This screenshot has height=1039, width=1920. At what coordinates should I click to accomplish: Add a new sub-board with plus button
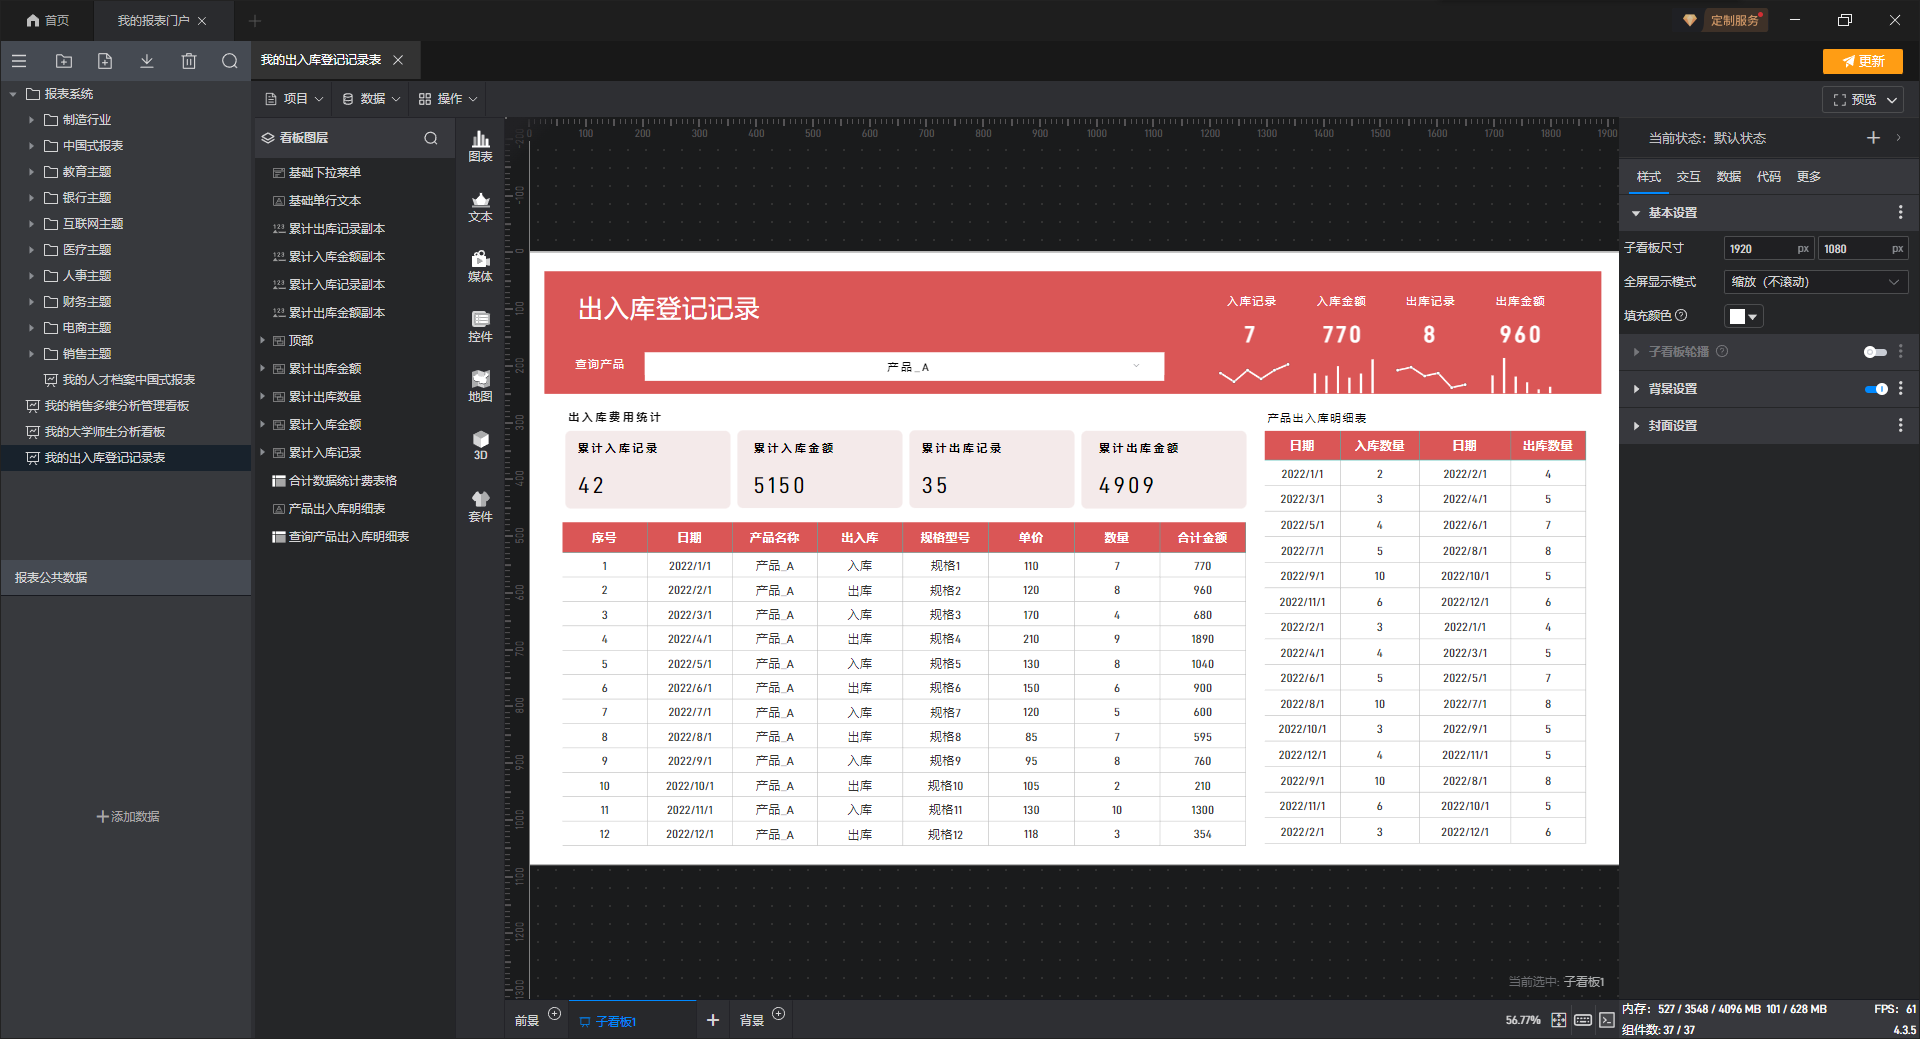tap(713, 1020)
